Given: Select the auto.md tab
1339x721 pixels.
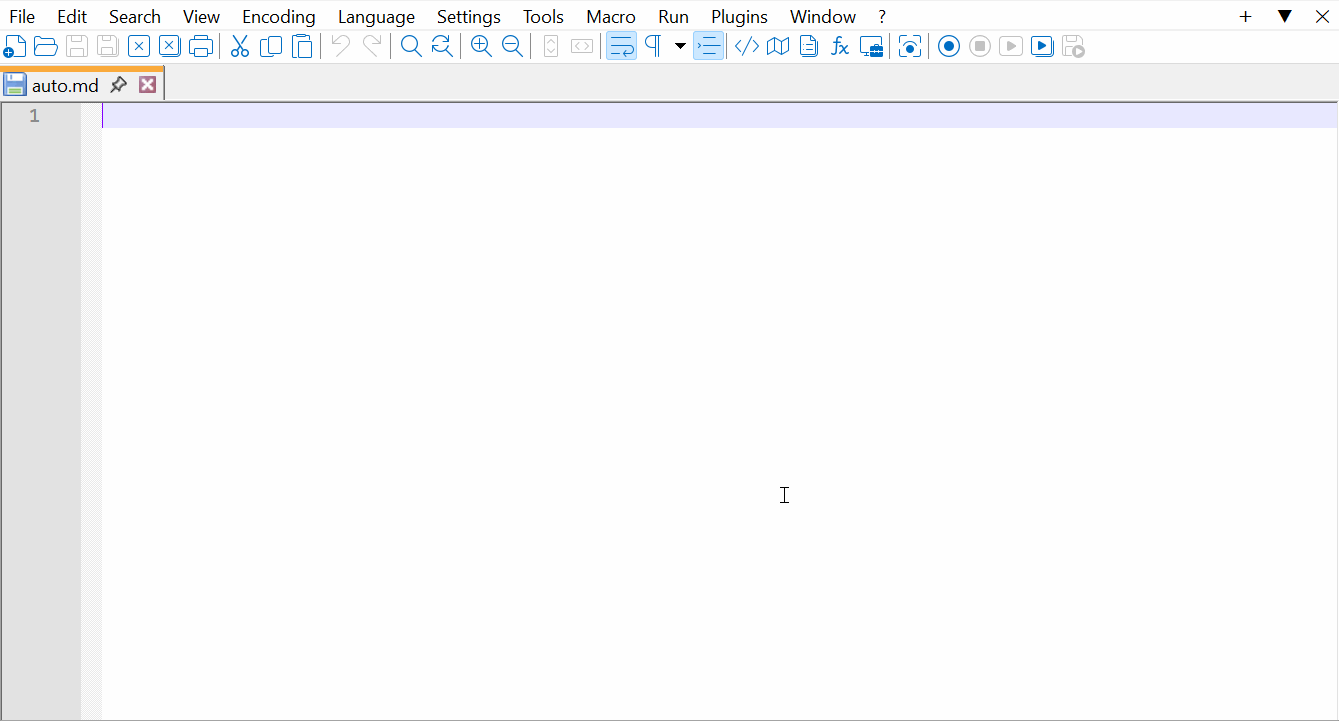Looking at the screenshot, I should click(x=65, y=85).
